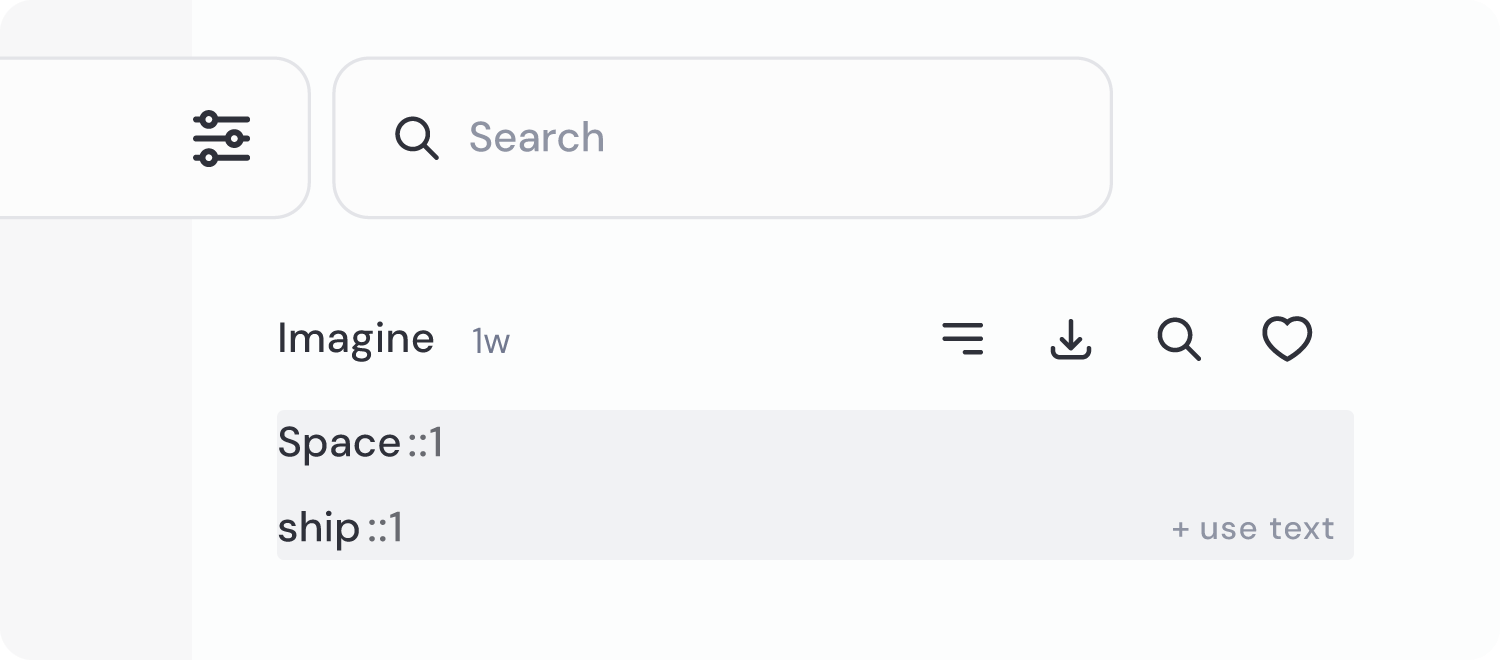This screenshot has height=660, width=1500.
Task: Select the "Space" prompt word
Action: (339, 443)
